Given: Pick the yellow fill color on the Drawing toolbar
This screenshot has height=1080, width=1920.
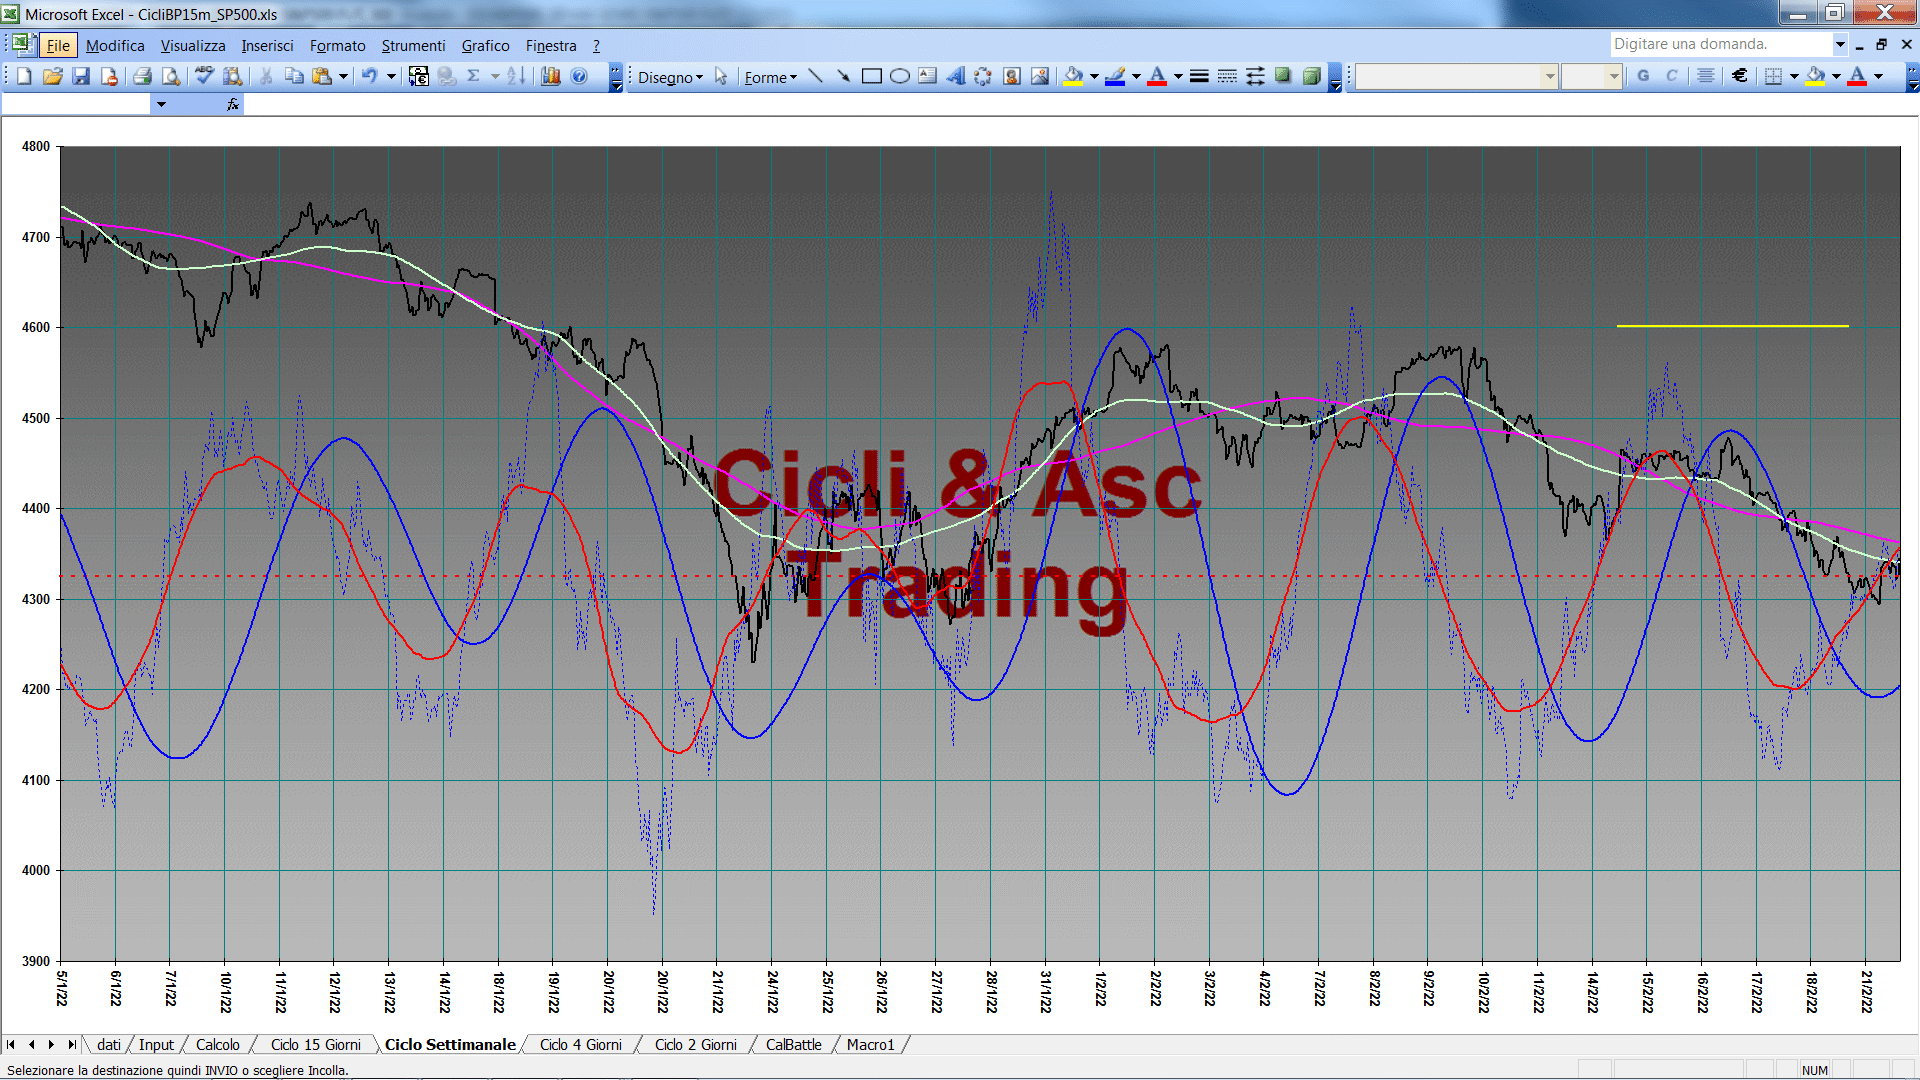Looking at the screenshot, I should pyautogui.click(x=1073, y=76).
